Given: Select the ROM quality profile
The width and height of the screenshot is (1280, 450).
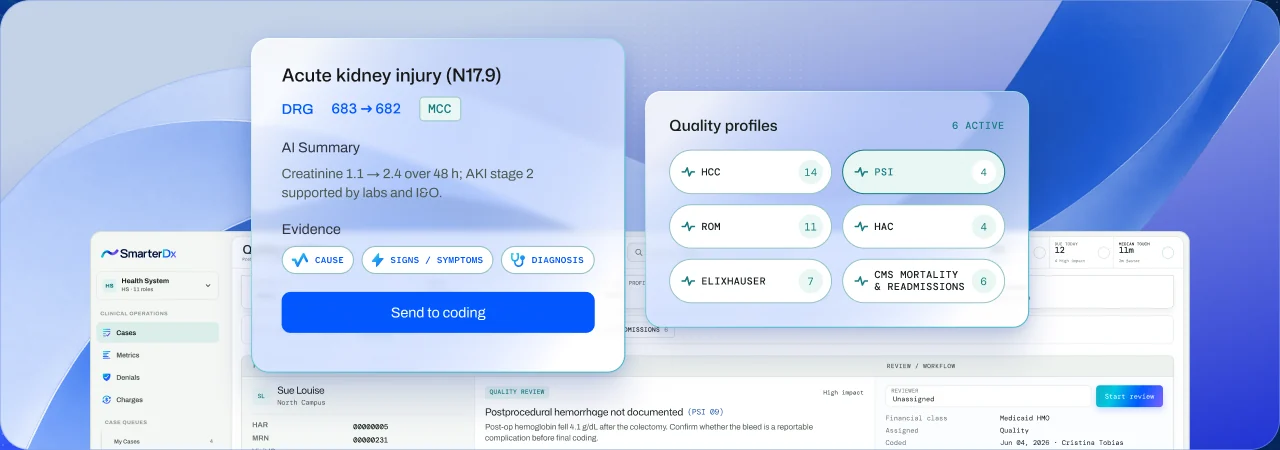Looking at the screenshot, I should pos(750,227).
